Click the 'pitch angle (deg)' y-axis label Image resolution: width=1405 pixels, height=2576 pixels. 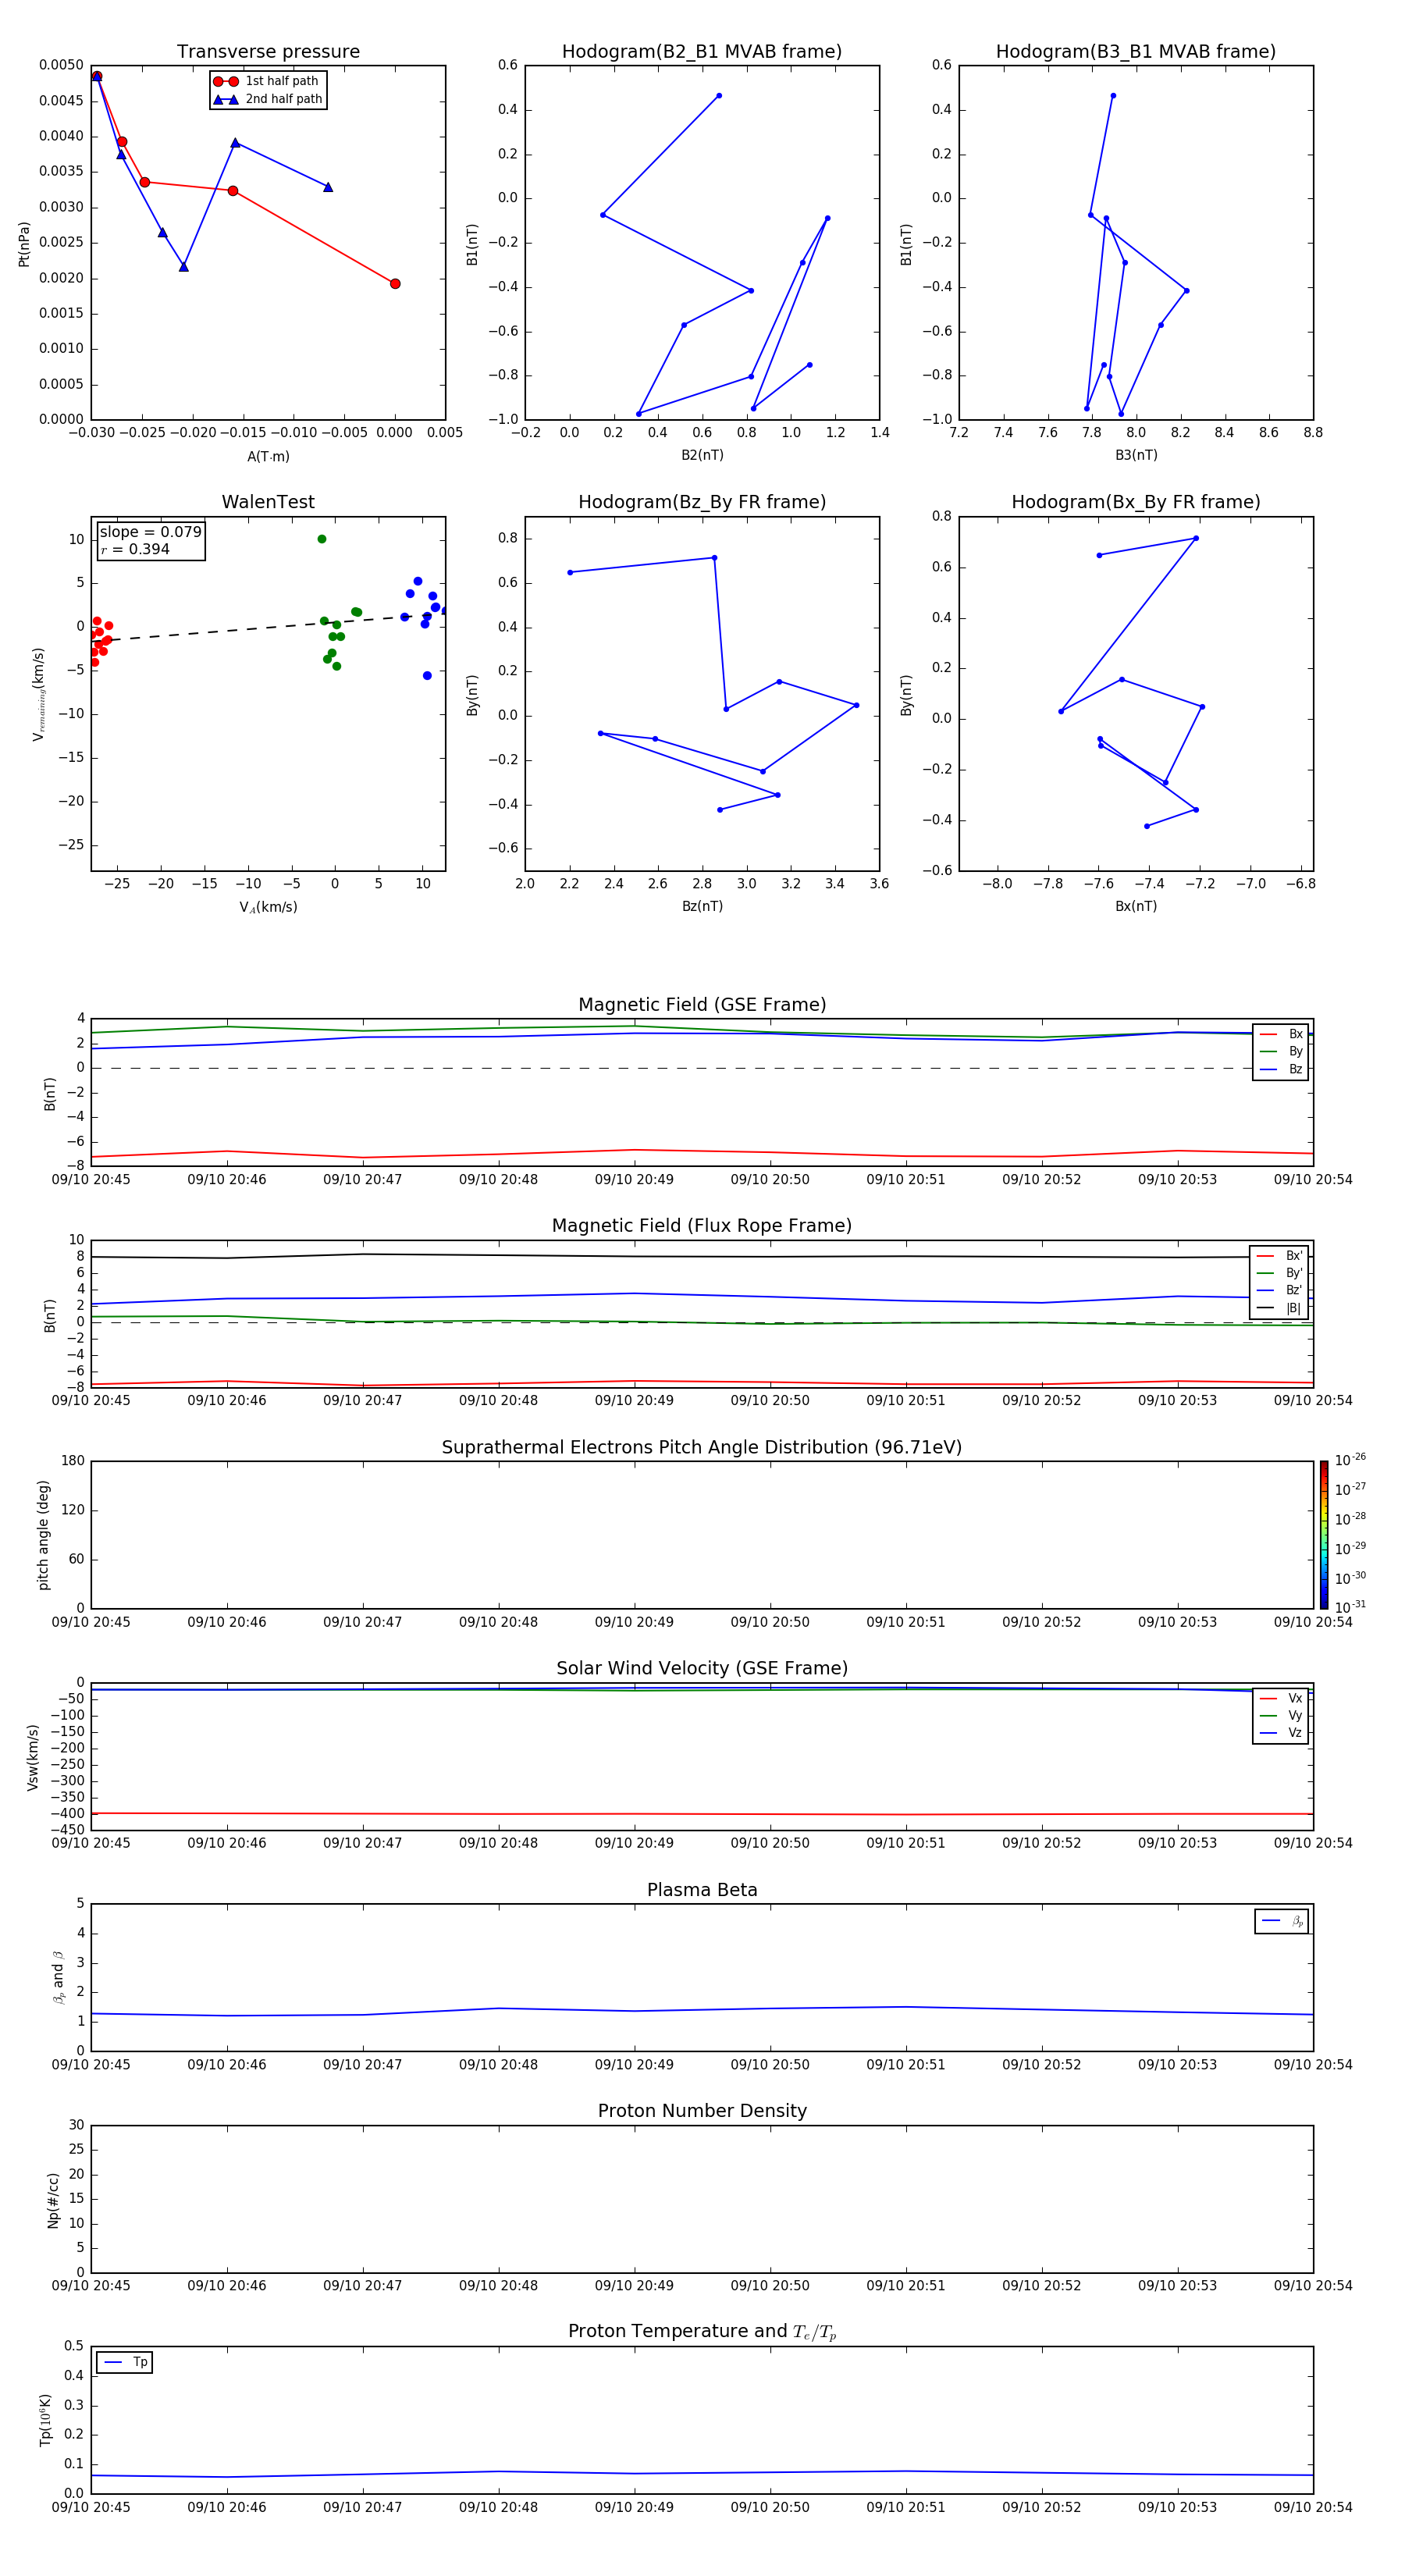[x=43, y=1535]
